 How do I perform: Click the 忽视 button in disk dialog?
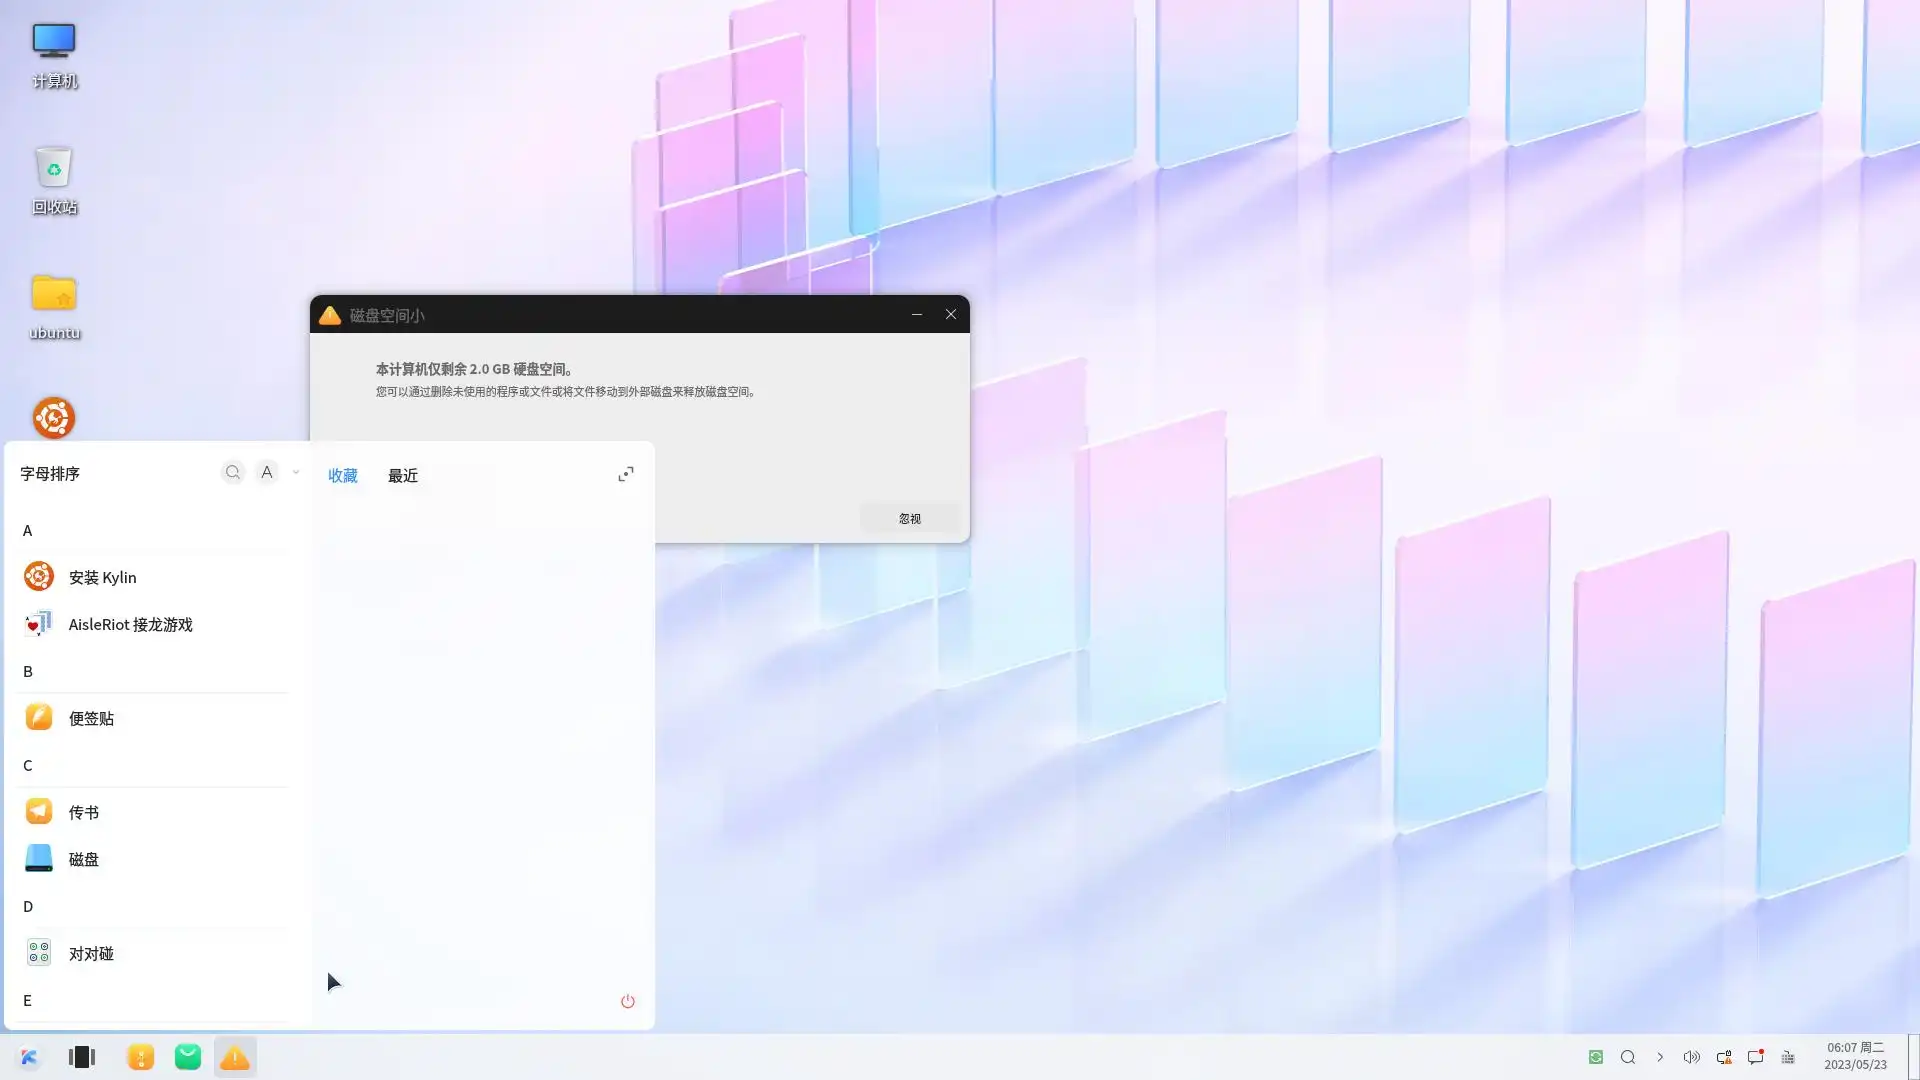point(909,518)
